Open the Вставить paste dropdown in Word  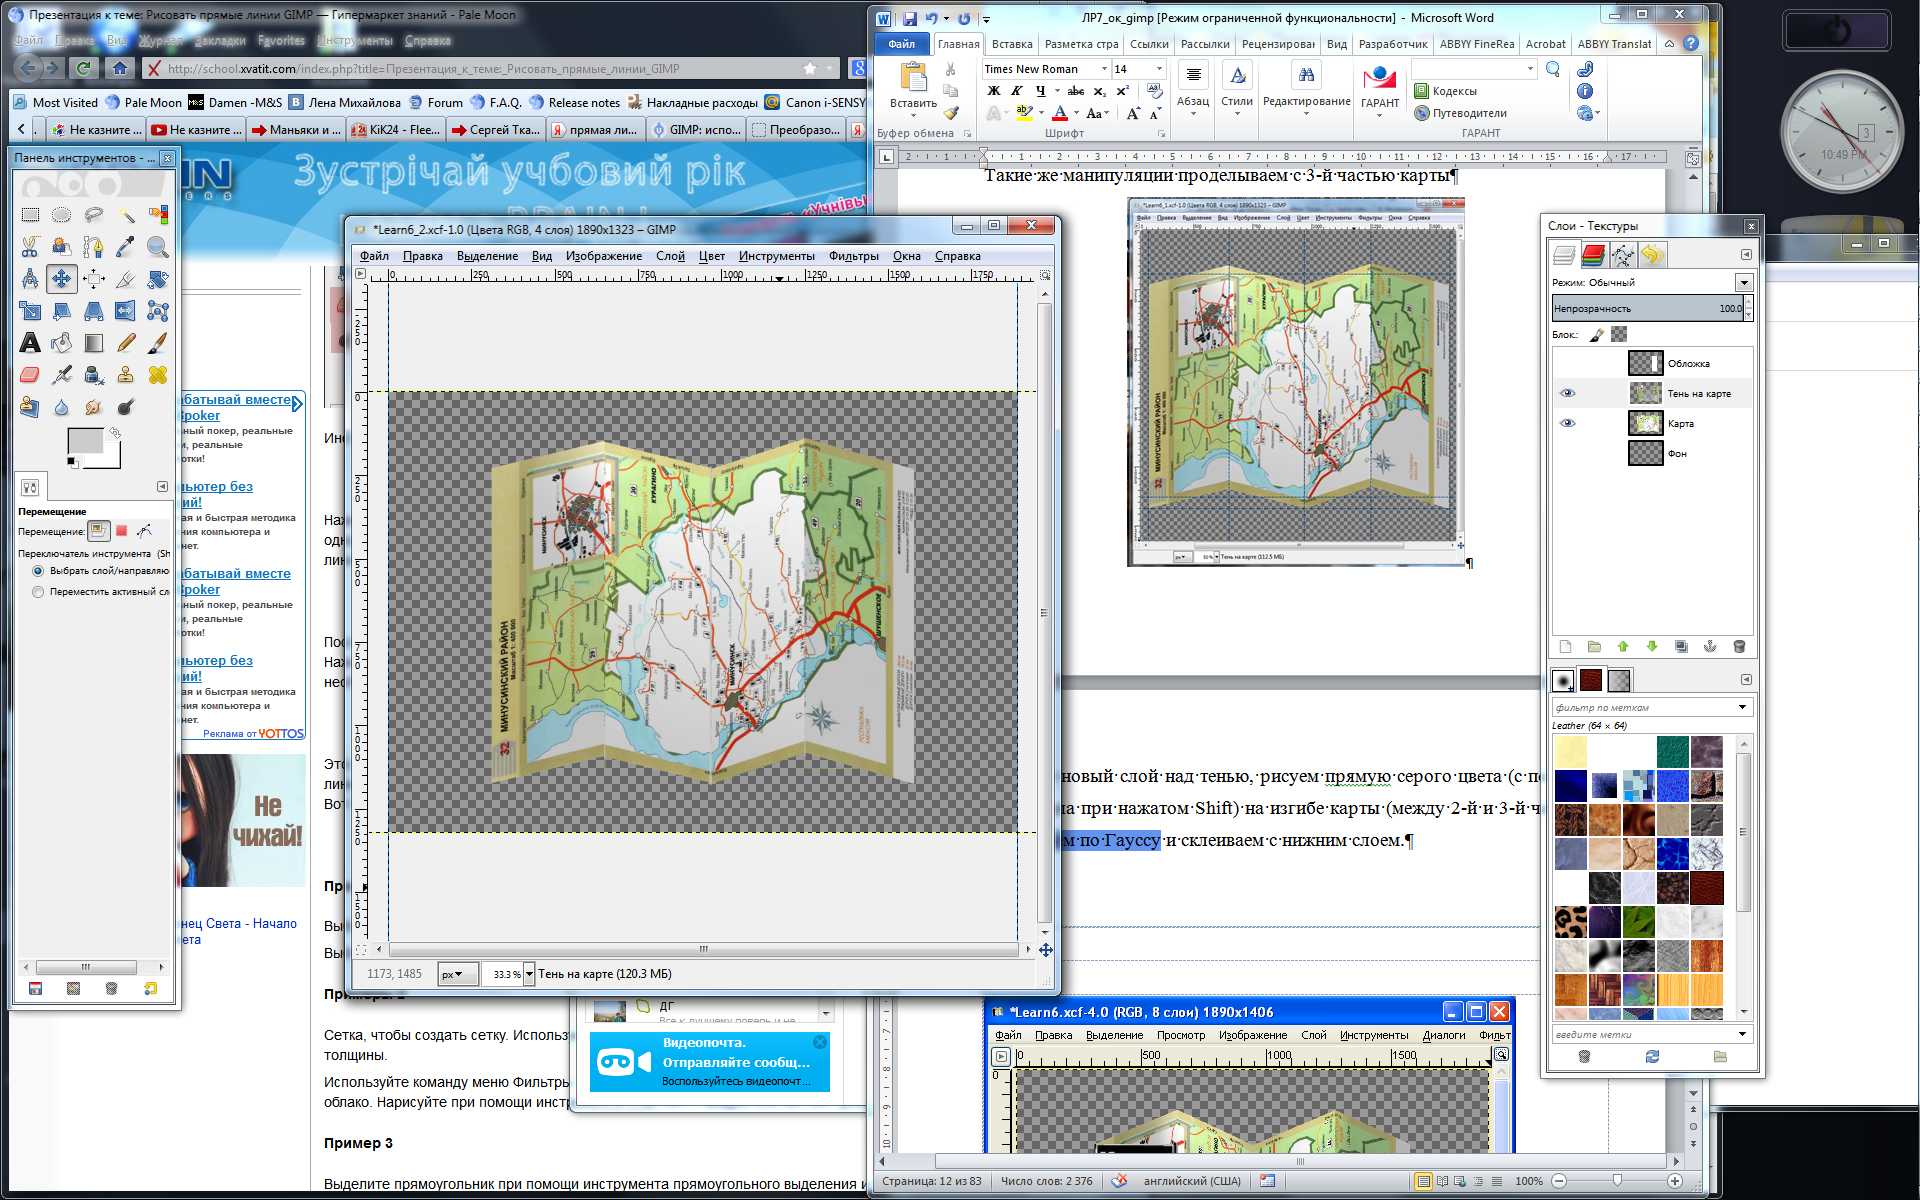[912, 109]
